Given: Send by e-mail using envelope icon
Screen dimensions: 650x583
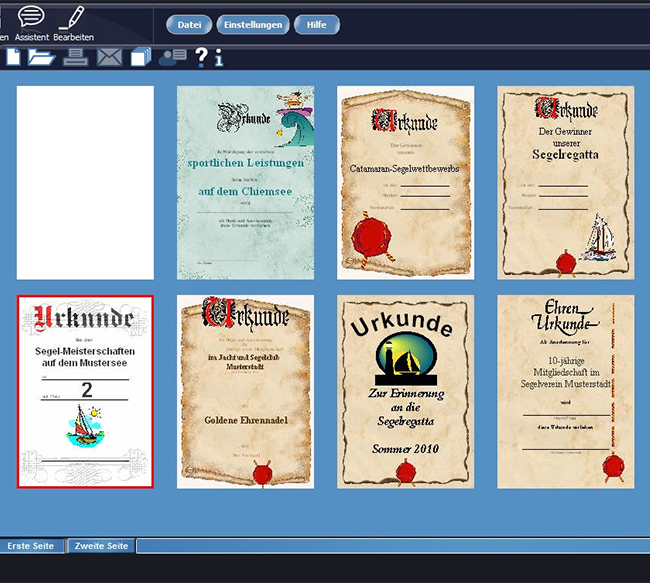Looking at the screenshot, I should (x=109, y=57).
